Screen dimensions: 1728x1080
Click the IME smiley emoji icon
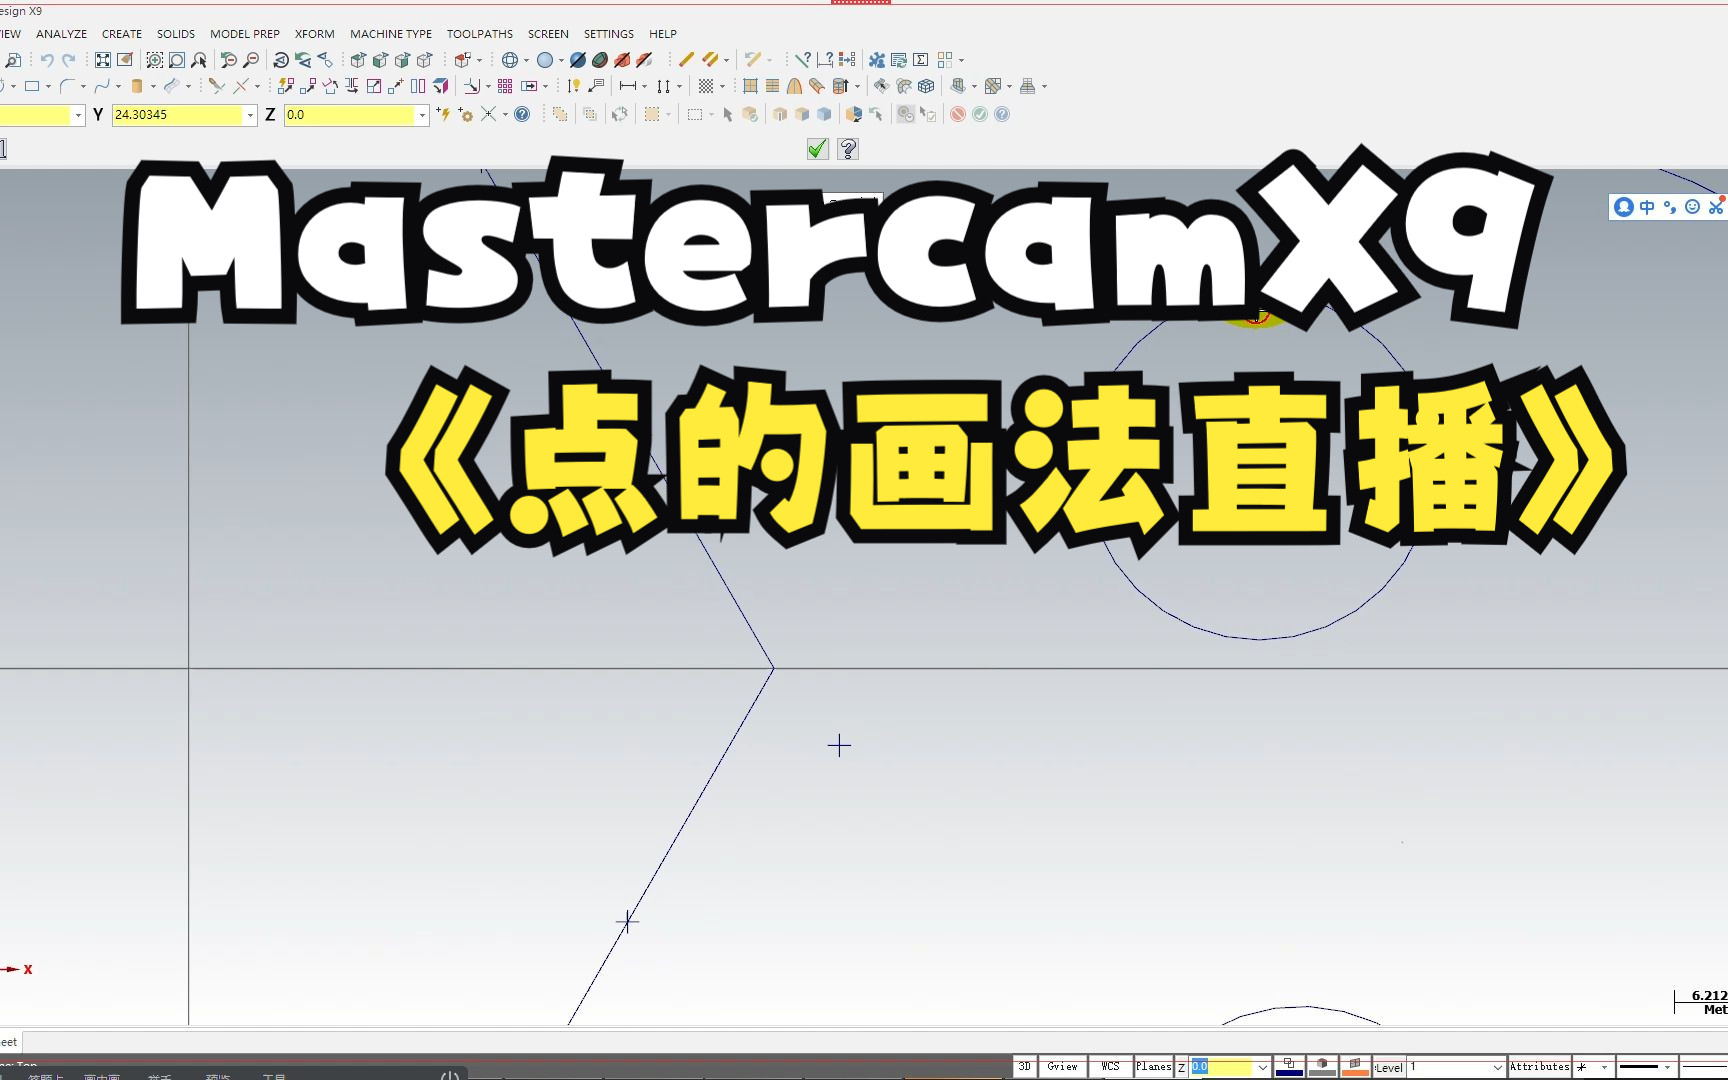coord(1692,207)
